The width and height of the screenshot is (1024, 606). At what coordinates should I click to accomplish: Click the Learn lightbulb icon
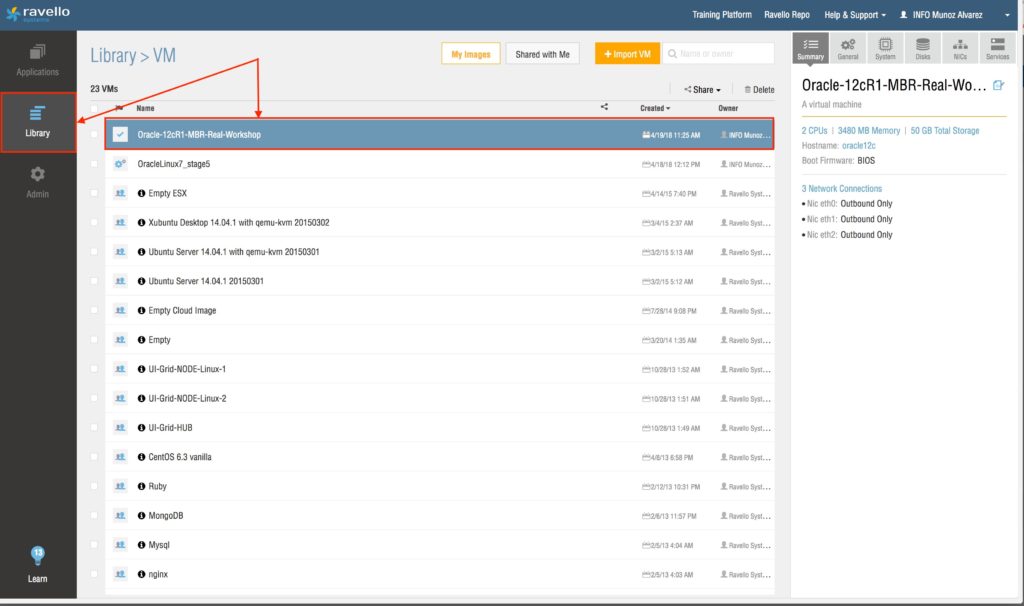[38, 564]
